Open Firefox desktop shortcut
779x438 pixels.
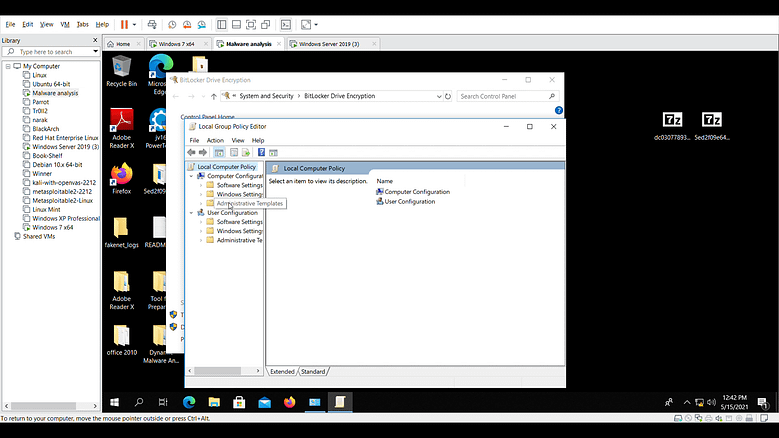pyautogui.click(x=121, y=178)
